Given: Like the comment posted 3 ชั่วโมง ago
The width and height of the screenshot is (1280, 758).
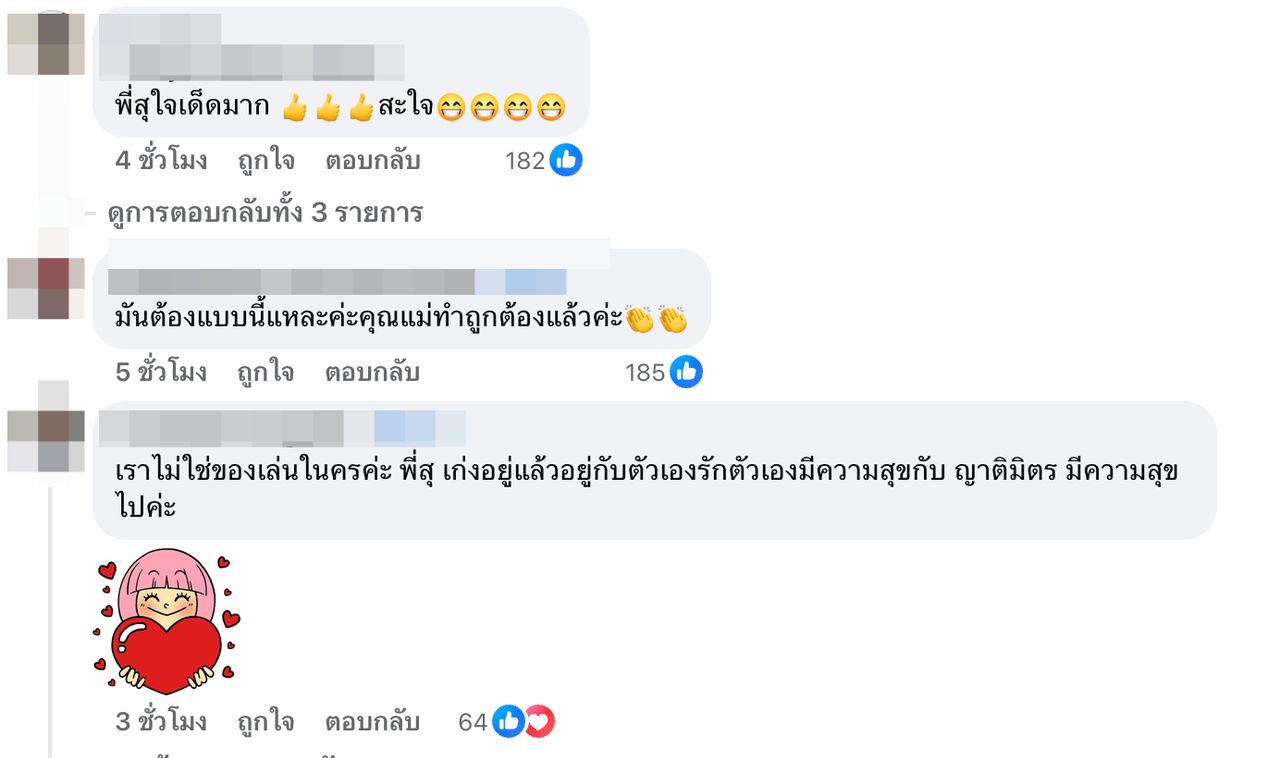Looking at the screenshot, I should 265,722.
